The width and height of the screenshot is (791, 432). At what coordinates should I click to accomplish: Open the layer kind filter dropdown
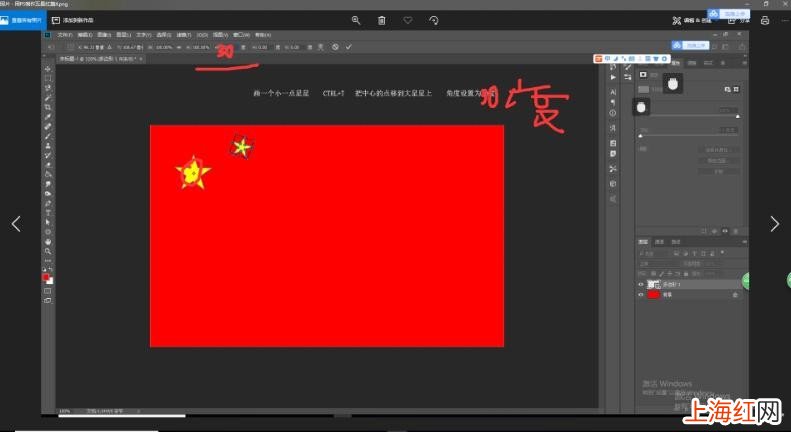tap(654, 253)
